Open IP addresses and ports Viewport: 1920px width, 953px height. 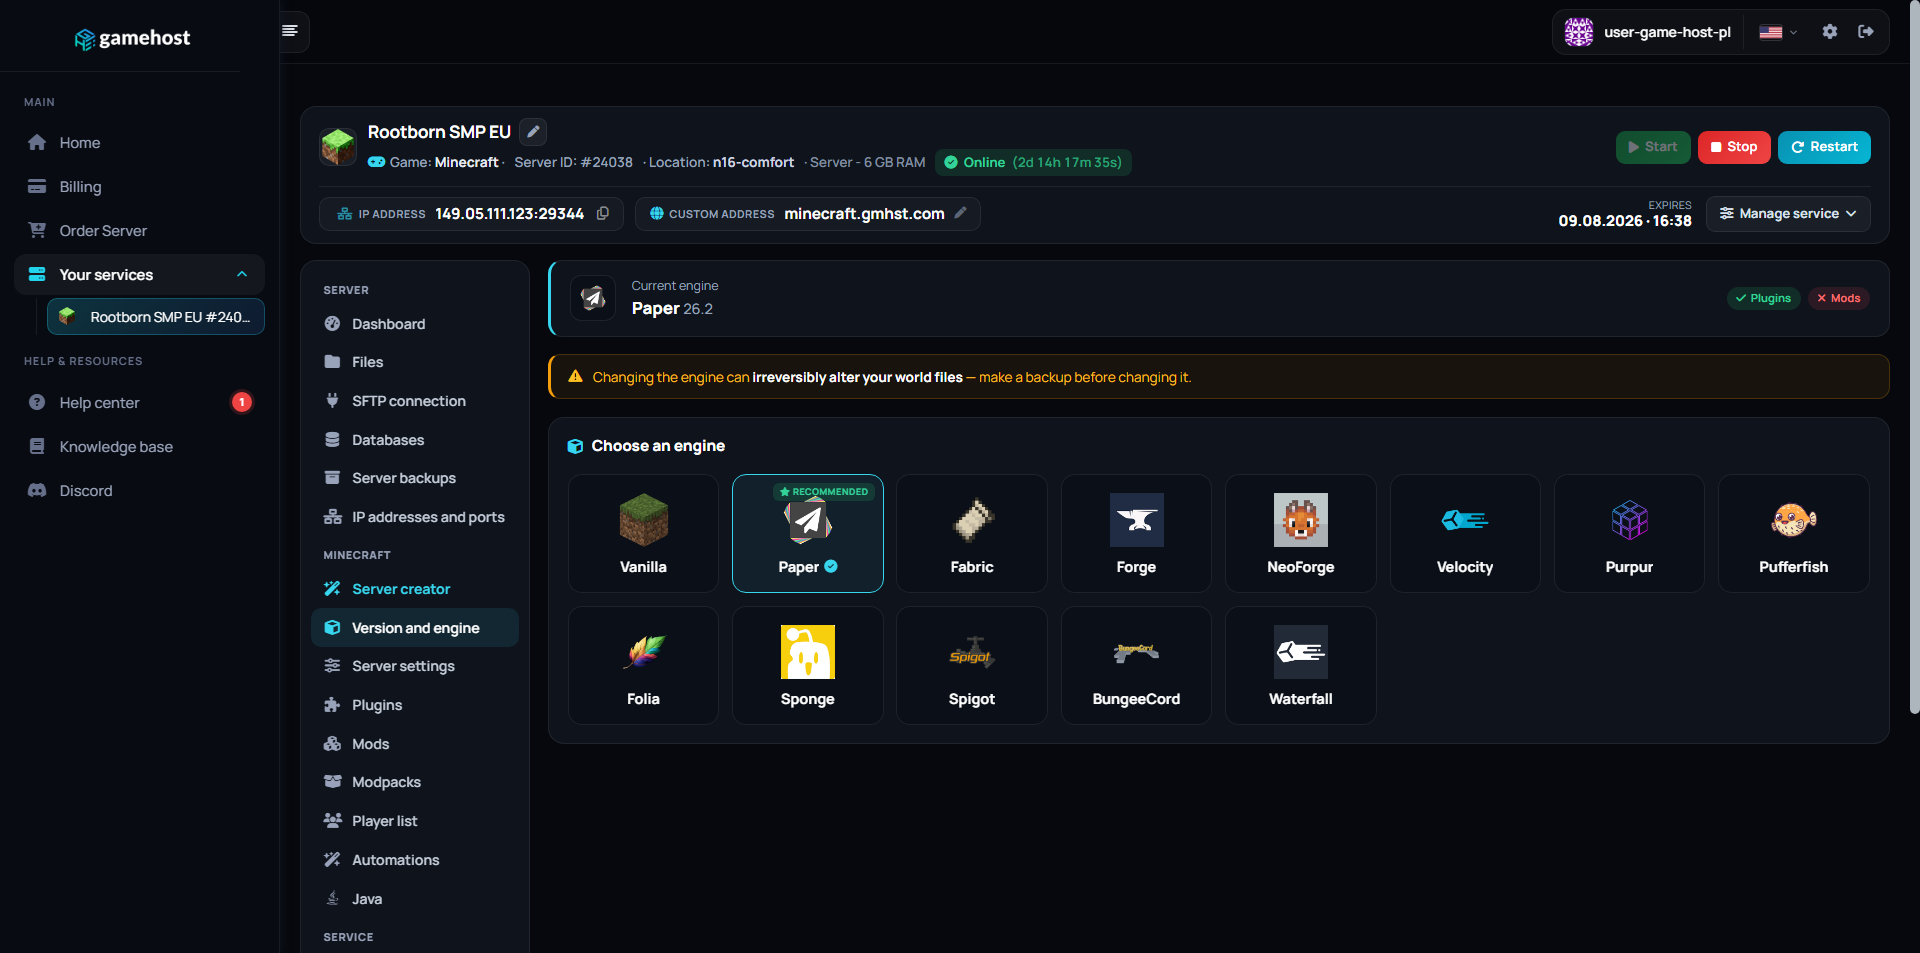tap(415, 517)
